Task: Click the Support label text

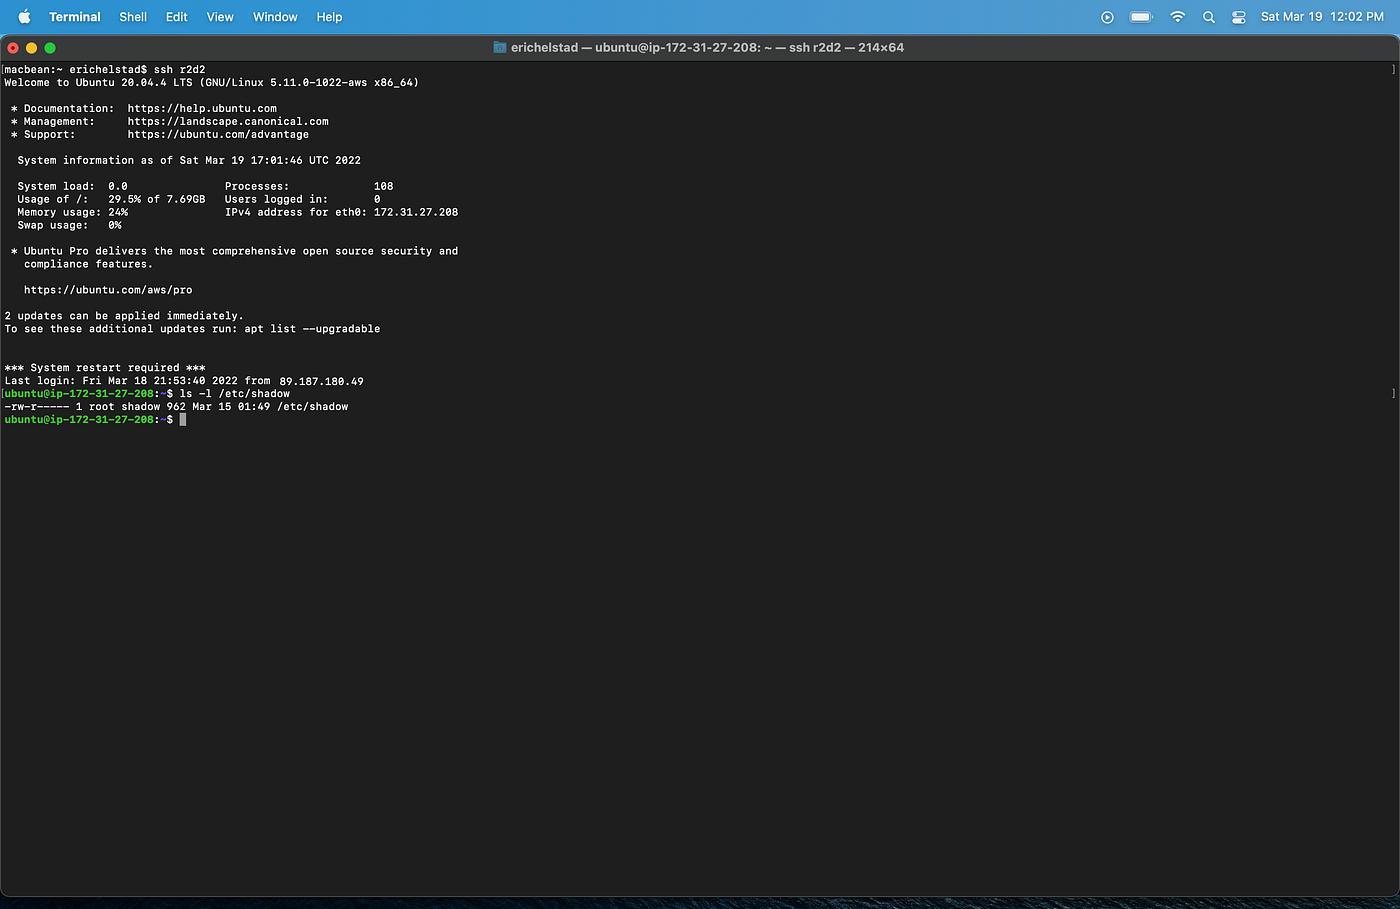Action: [x=49, y=135]
